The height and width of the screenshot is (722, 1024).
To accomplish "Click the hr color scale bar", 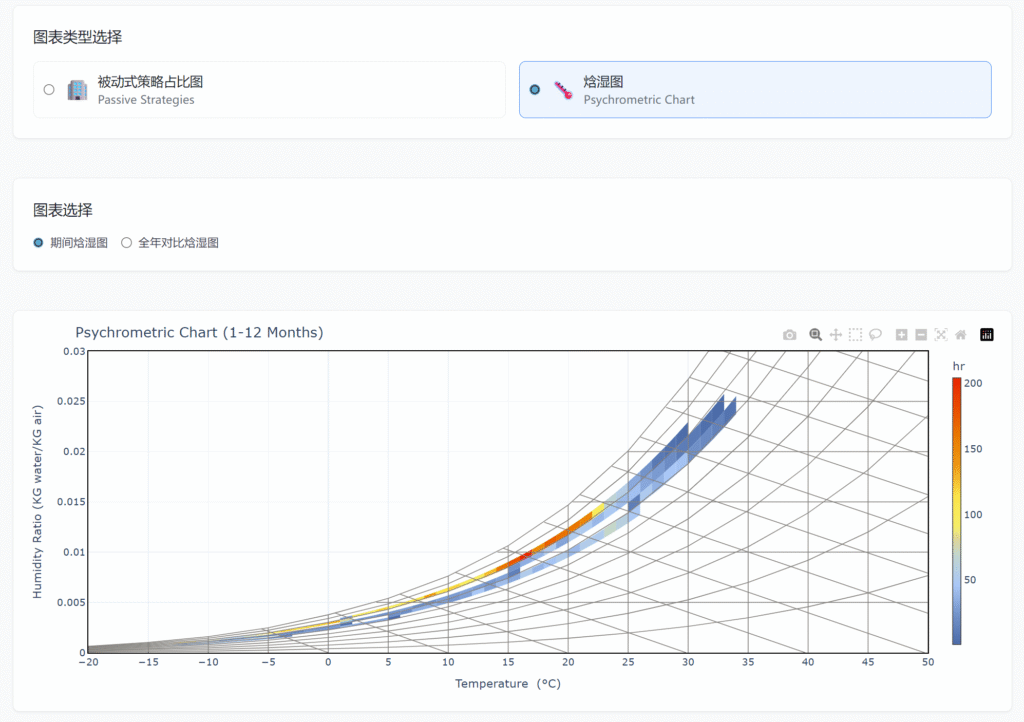I will coord(957,510).
